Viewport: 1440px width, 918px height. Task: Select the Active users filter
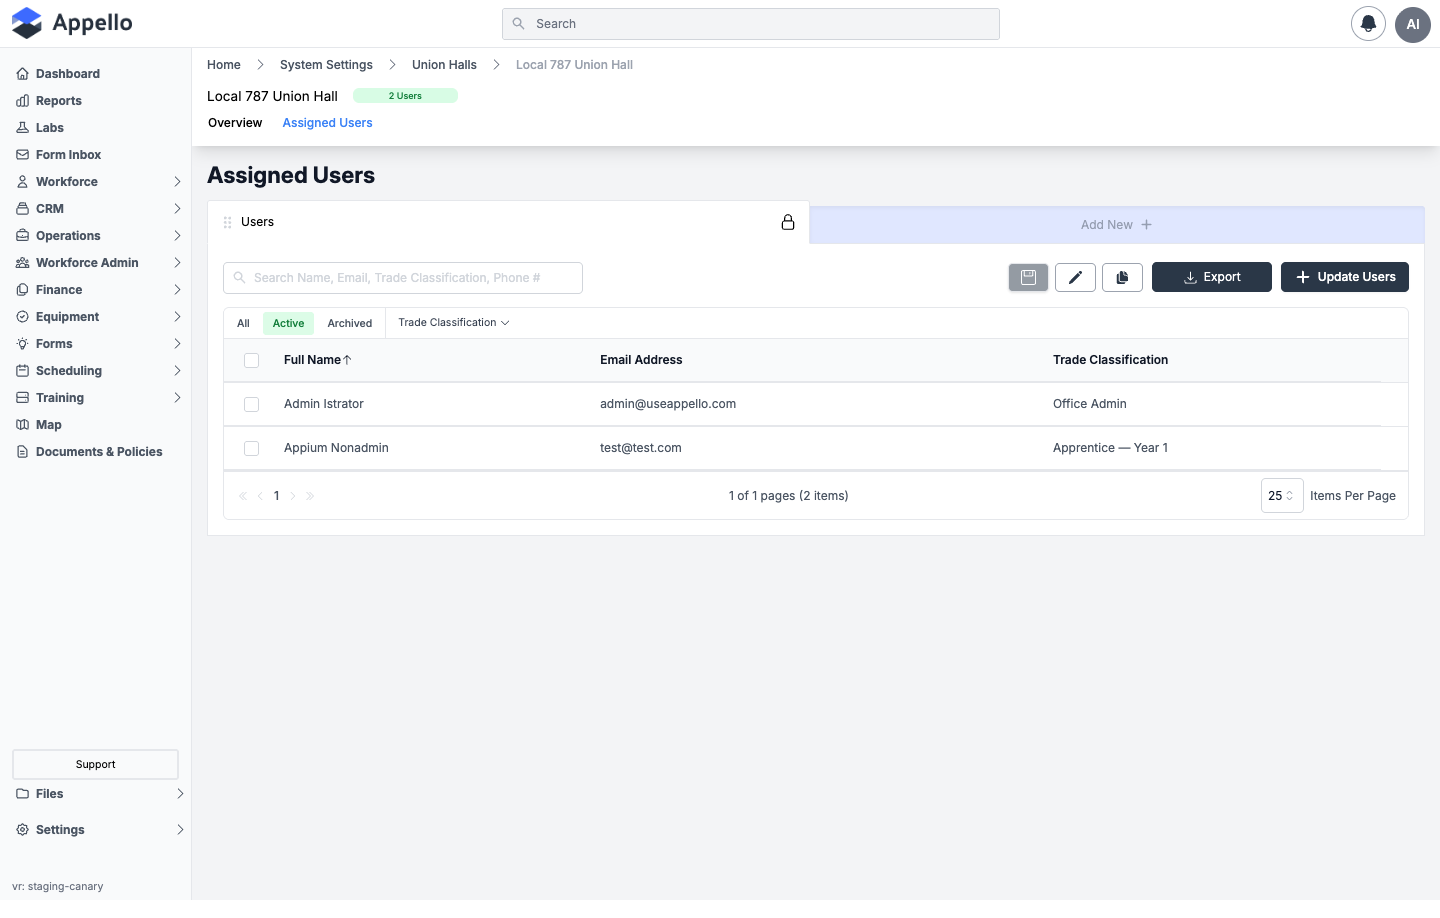288,323
